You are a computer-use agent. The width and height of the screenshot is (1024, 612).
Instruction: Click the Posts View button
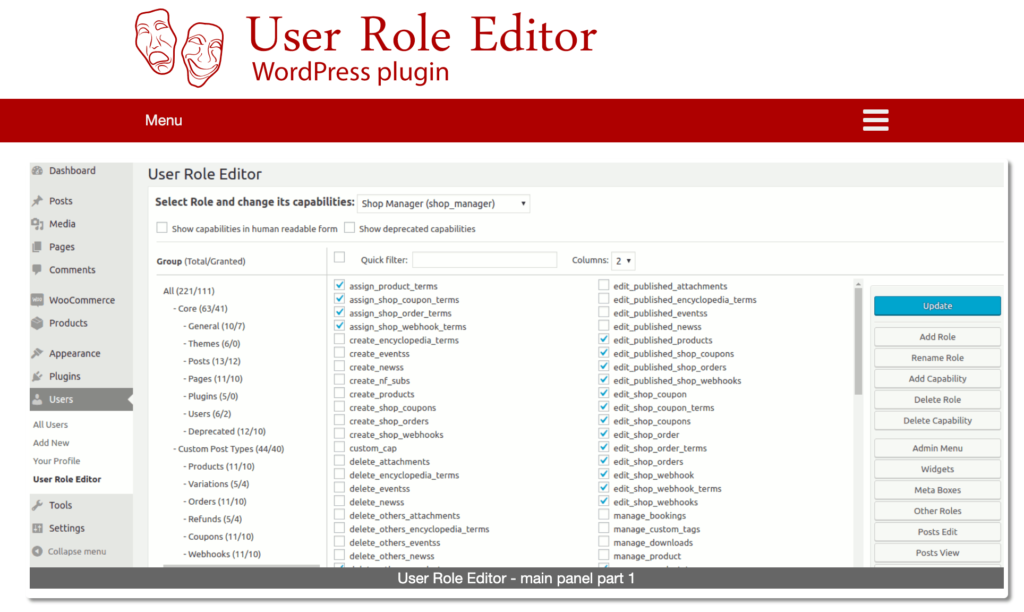(937, 553)
